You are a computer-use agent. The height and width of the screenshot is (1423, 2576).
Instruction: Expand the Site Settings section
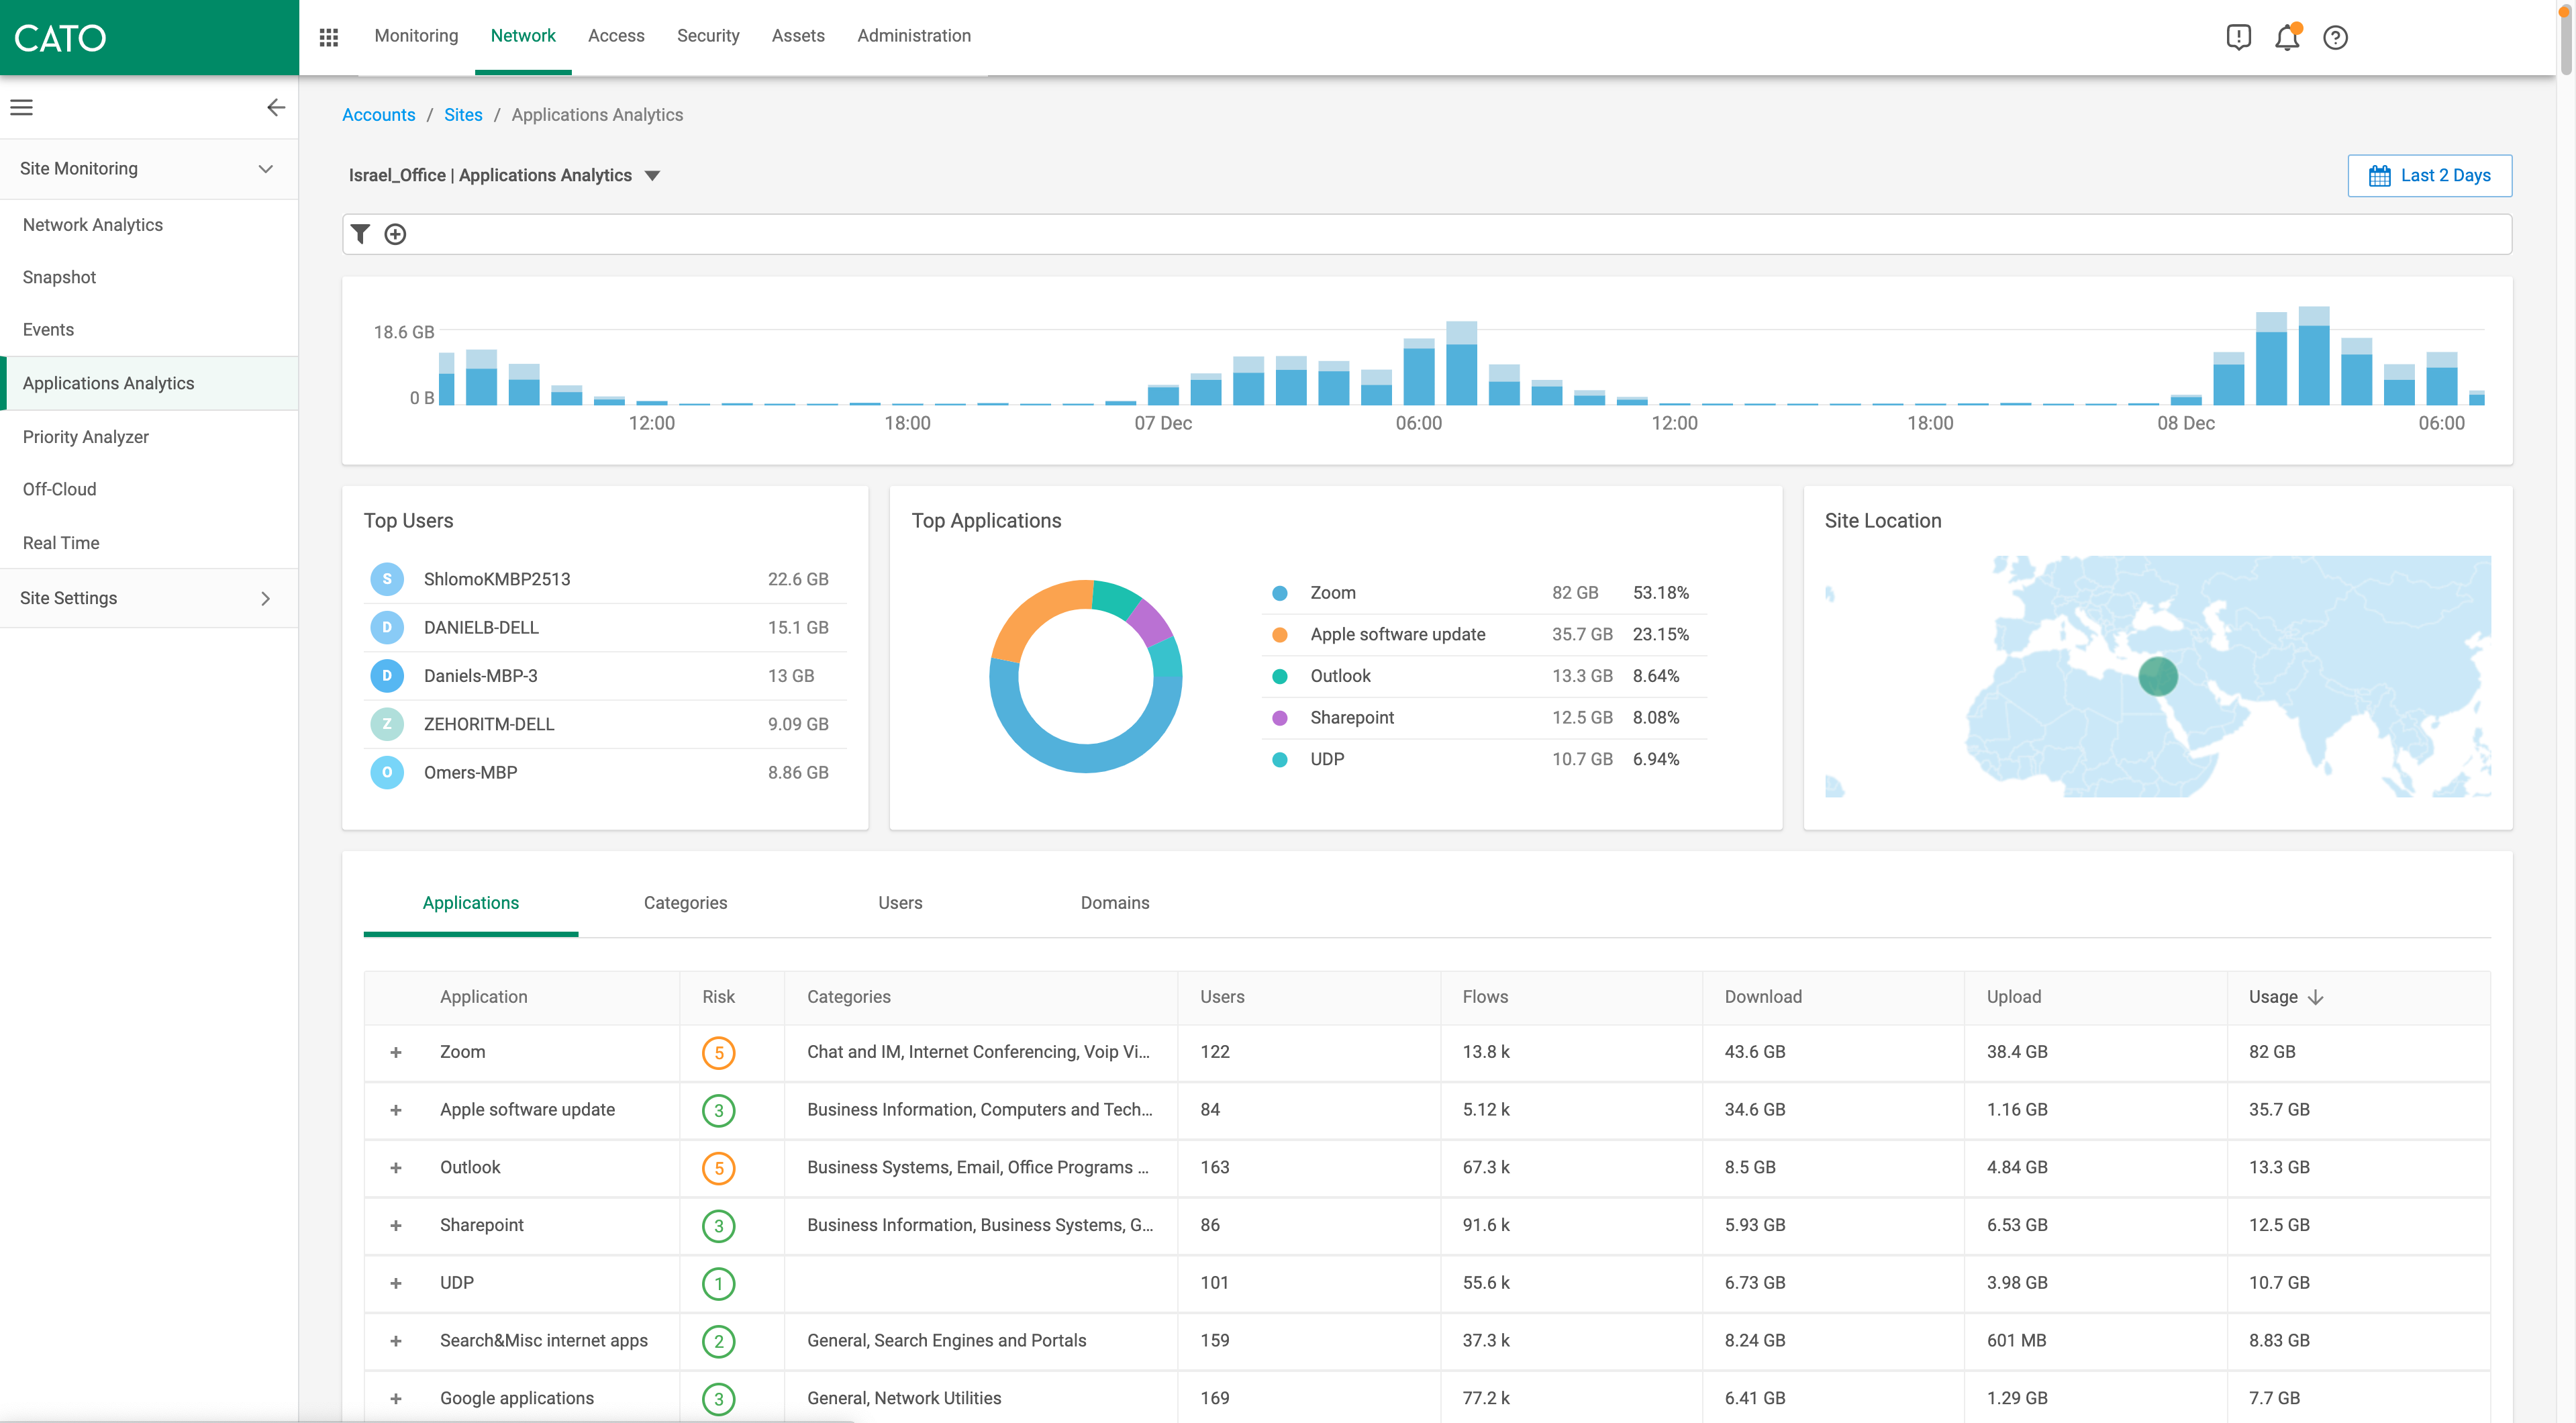(x=265, y=598)
